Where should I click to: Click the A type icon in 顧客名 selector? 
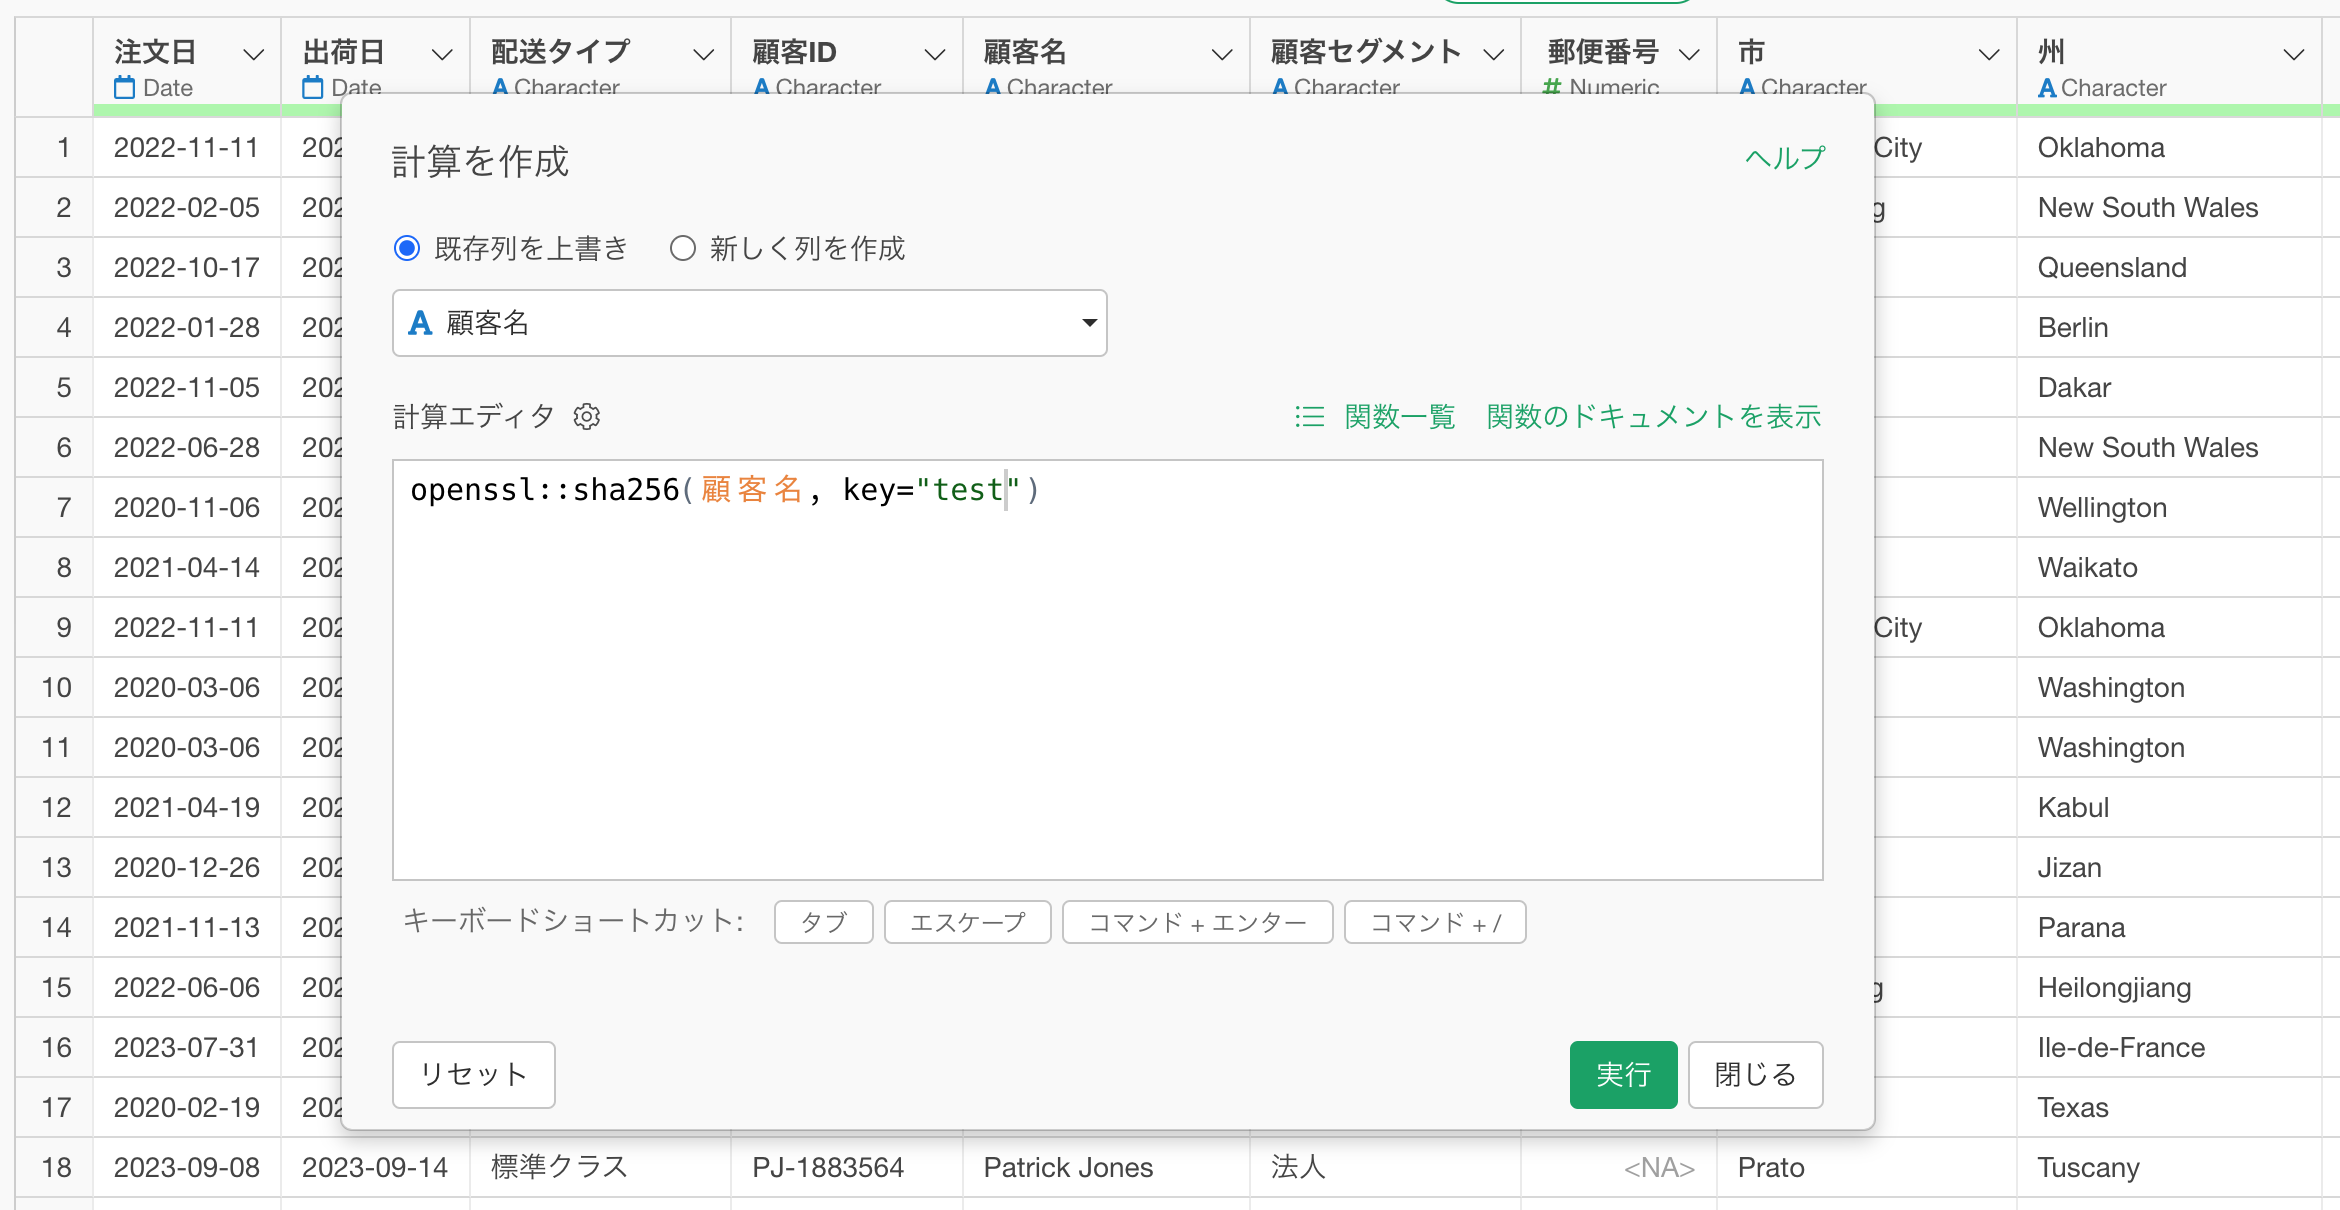(420, 323)
